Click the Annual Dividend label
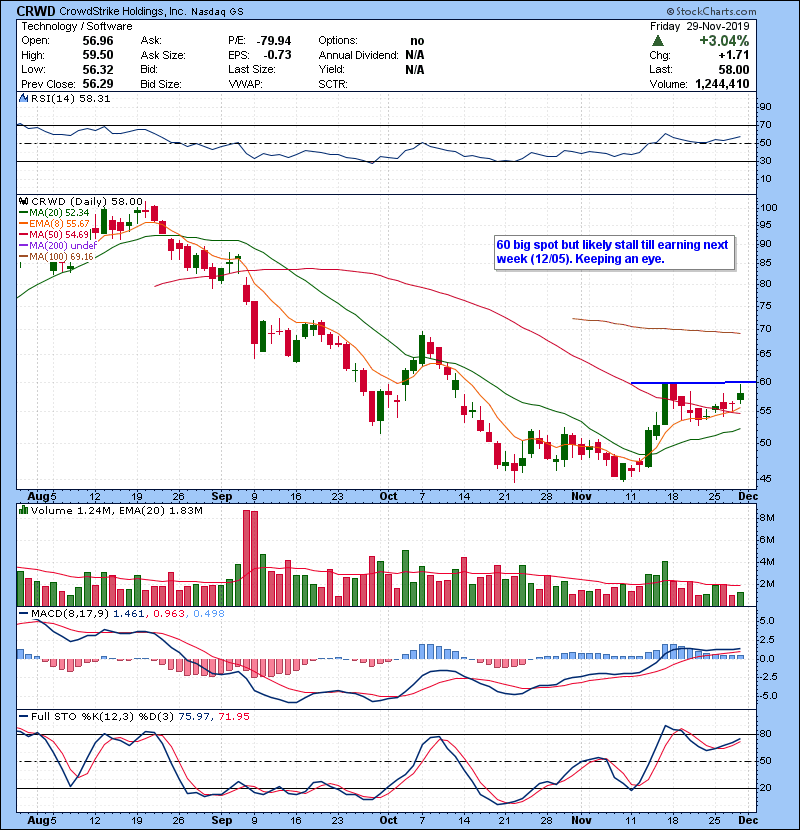The image size is (800, 830). (x=358, y=55)
